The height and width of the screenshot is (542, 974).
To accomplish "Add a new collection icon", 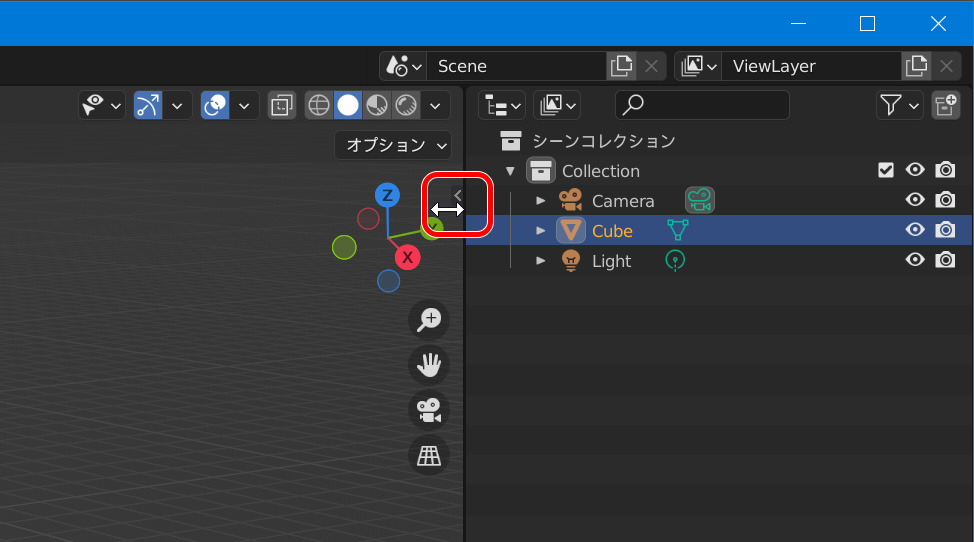I will 945,106.
